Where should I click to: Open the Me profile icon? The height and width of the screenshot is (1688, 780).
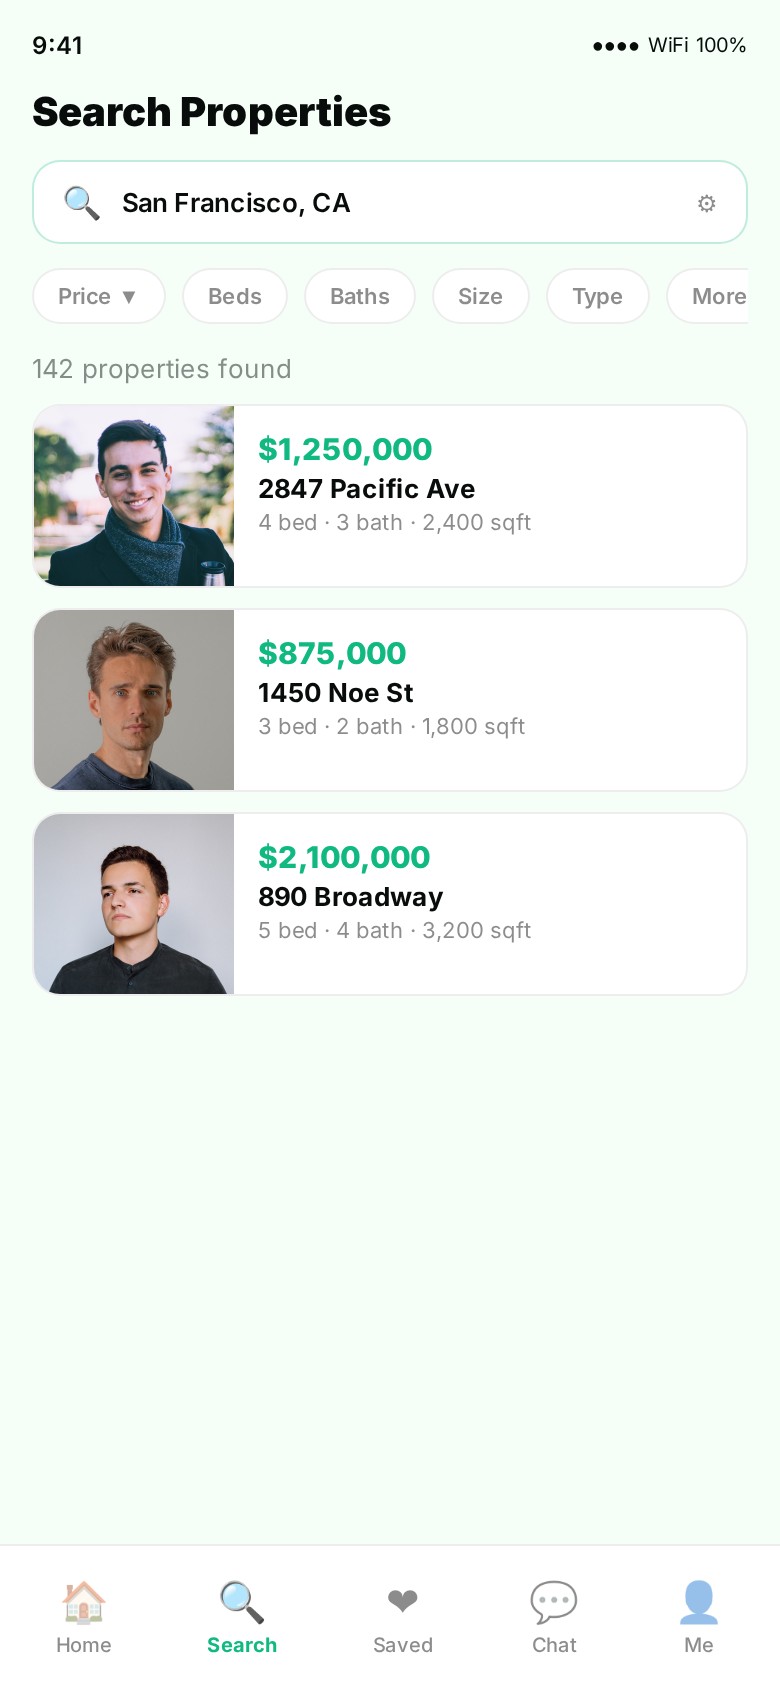[x=699, y=1602]
